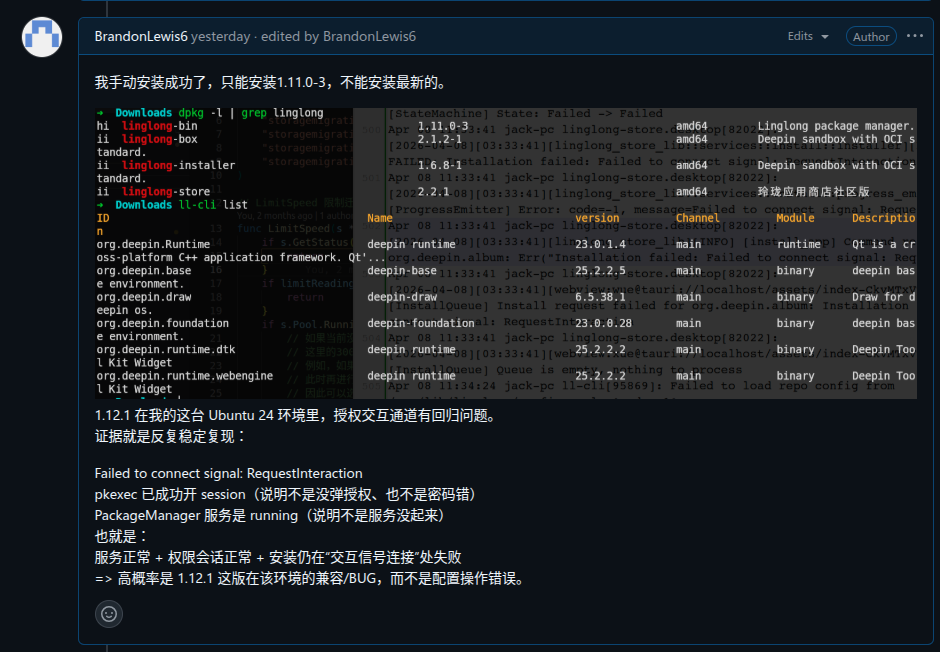Open the three-dot comment options menu

[915, 36]
